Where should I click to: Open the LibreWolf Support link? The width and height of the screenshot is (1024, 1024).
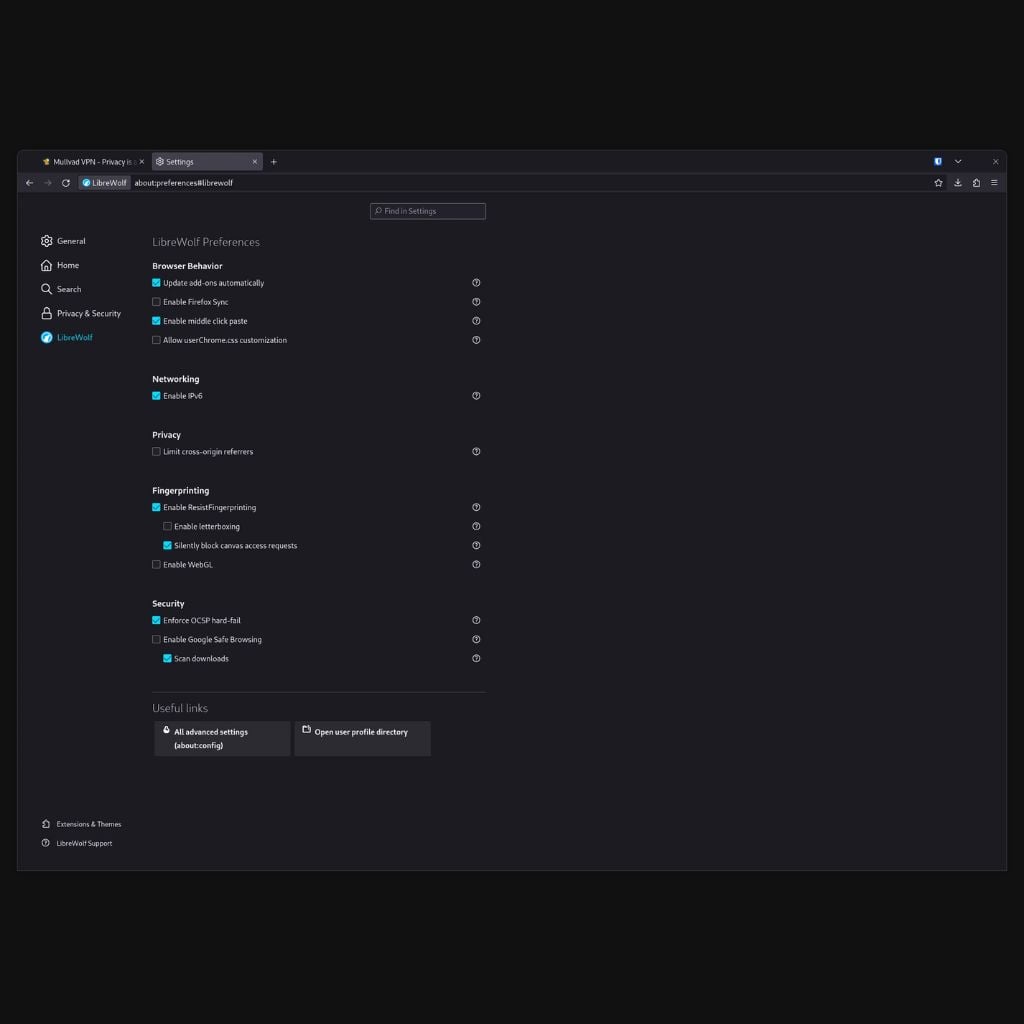(77, 843)
